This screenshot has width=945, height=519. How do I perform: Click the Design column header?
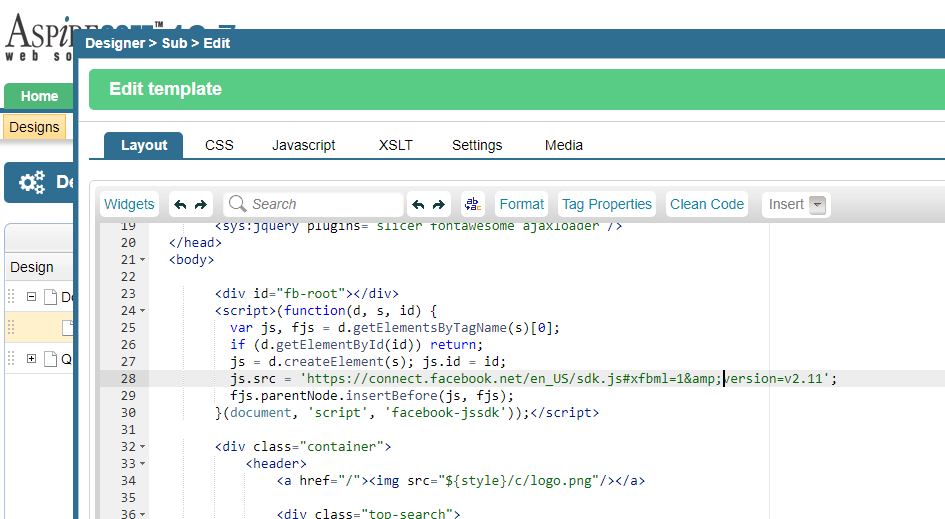tap(32, 267)
